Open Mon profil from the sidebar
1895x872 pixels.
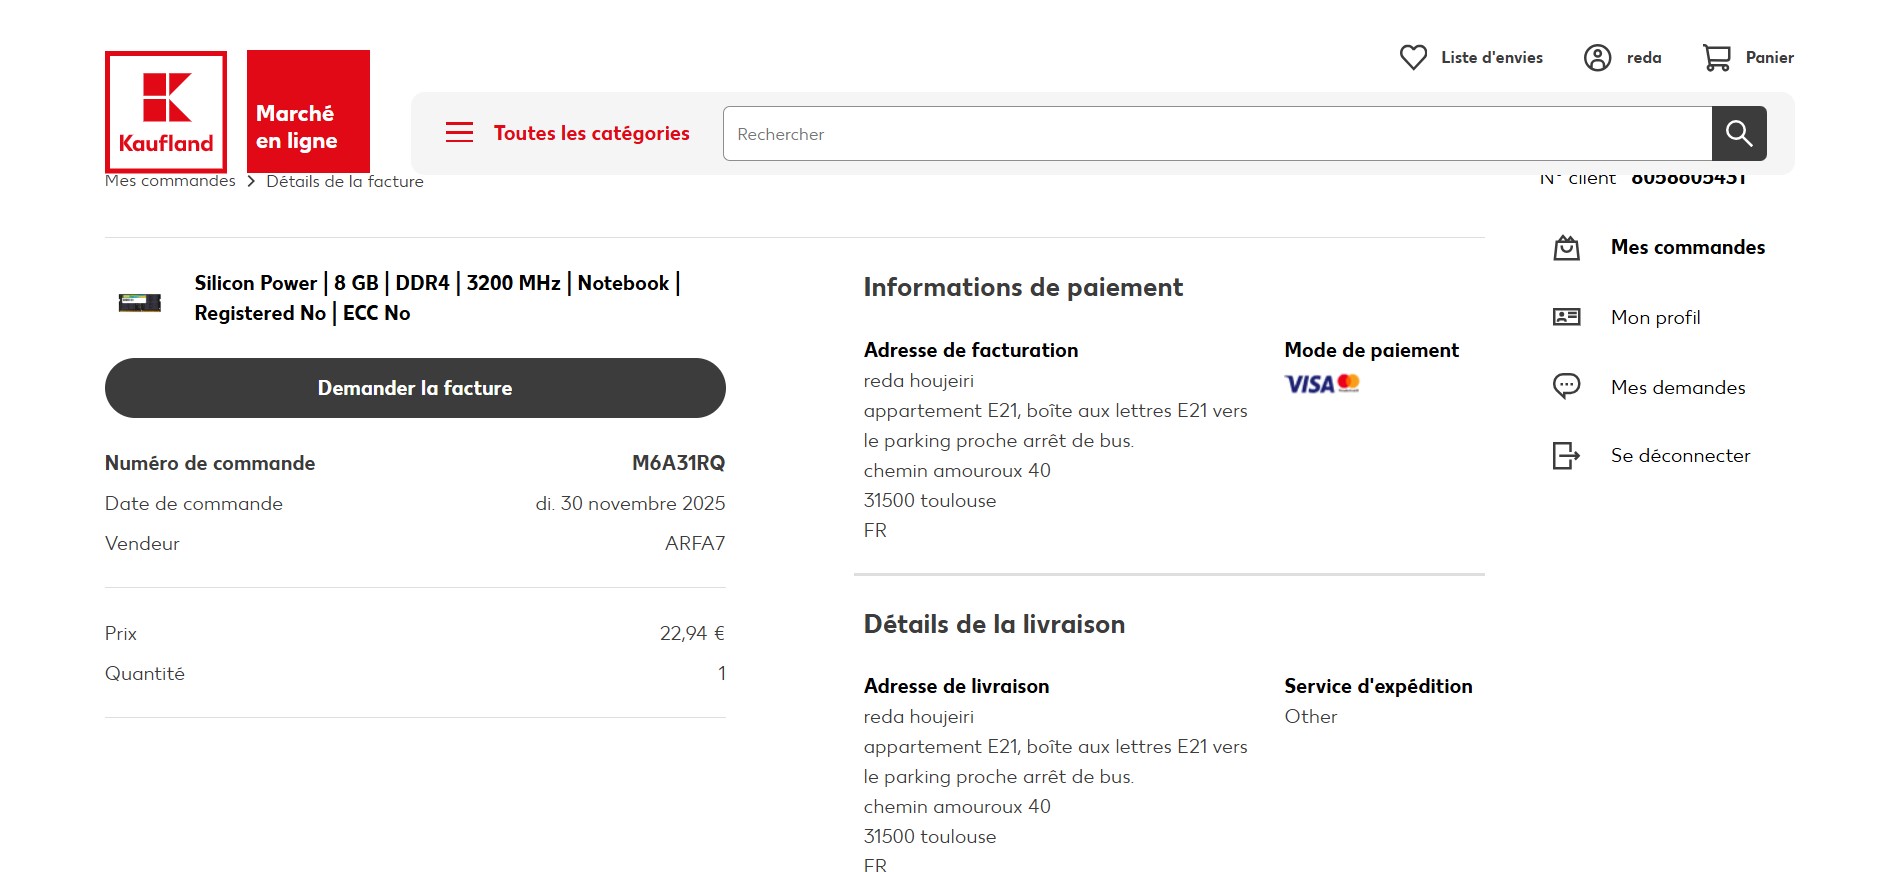coord(1655,318)
